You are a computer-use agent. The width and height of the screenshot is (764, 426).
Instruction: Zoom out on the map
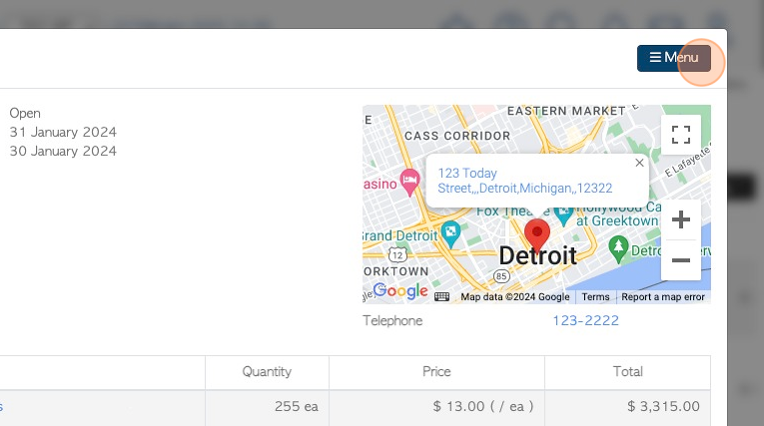click(x=680, y=260)
